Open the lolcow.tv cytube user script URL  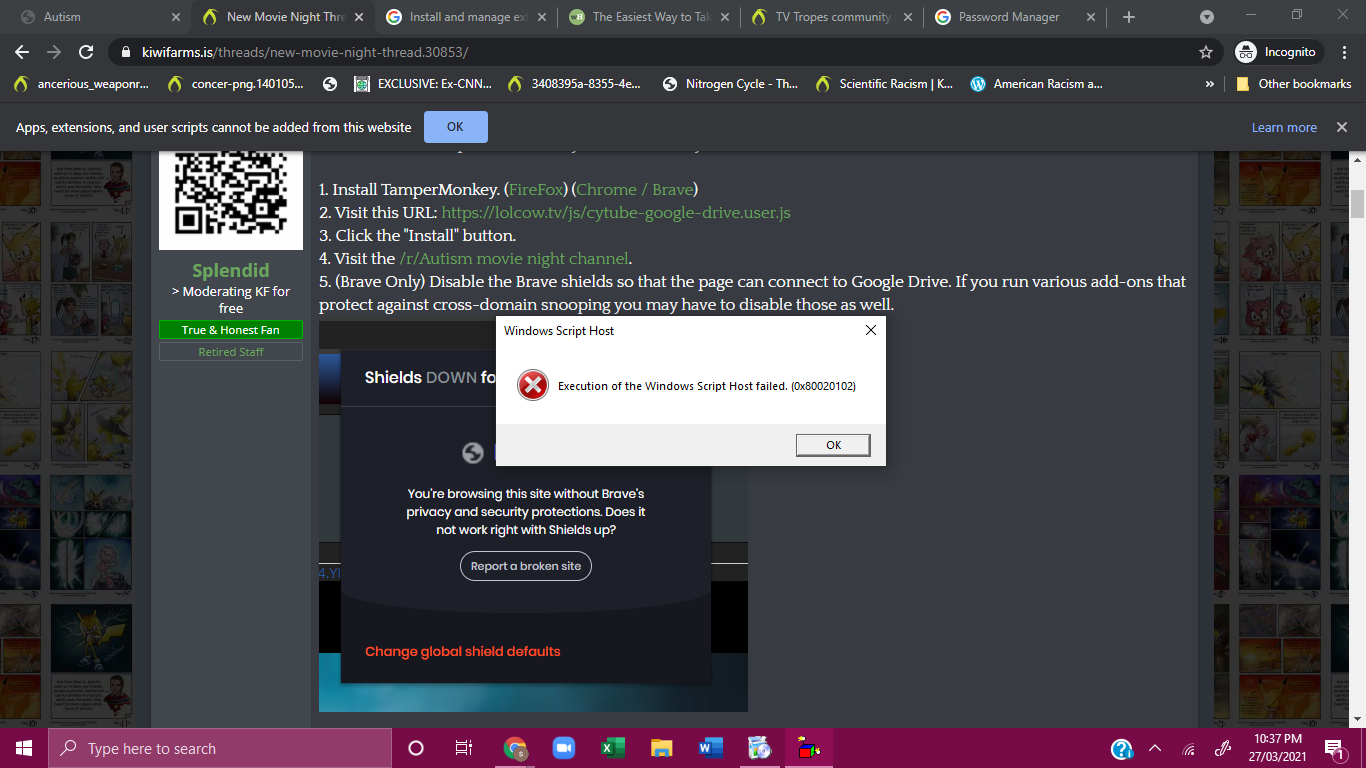(x=616, y=212)
